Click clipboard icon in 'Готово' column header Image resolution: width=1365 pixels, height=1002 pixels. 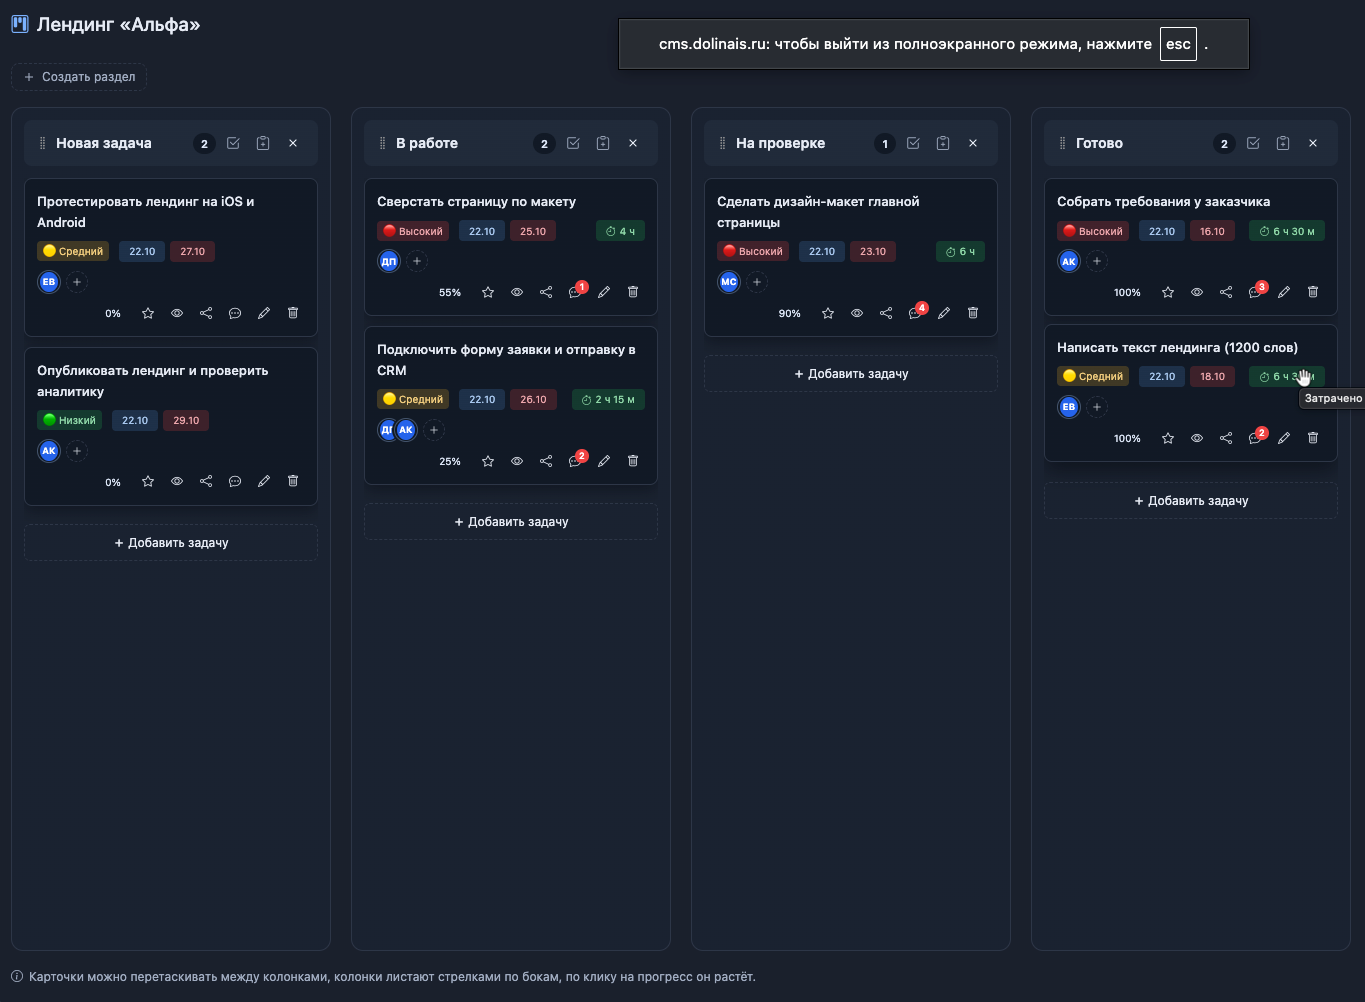[1283, 143]
